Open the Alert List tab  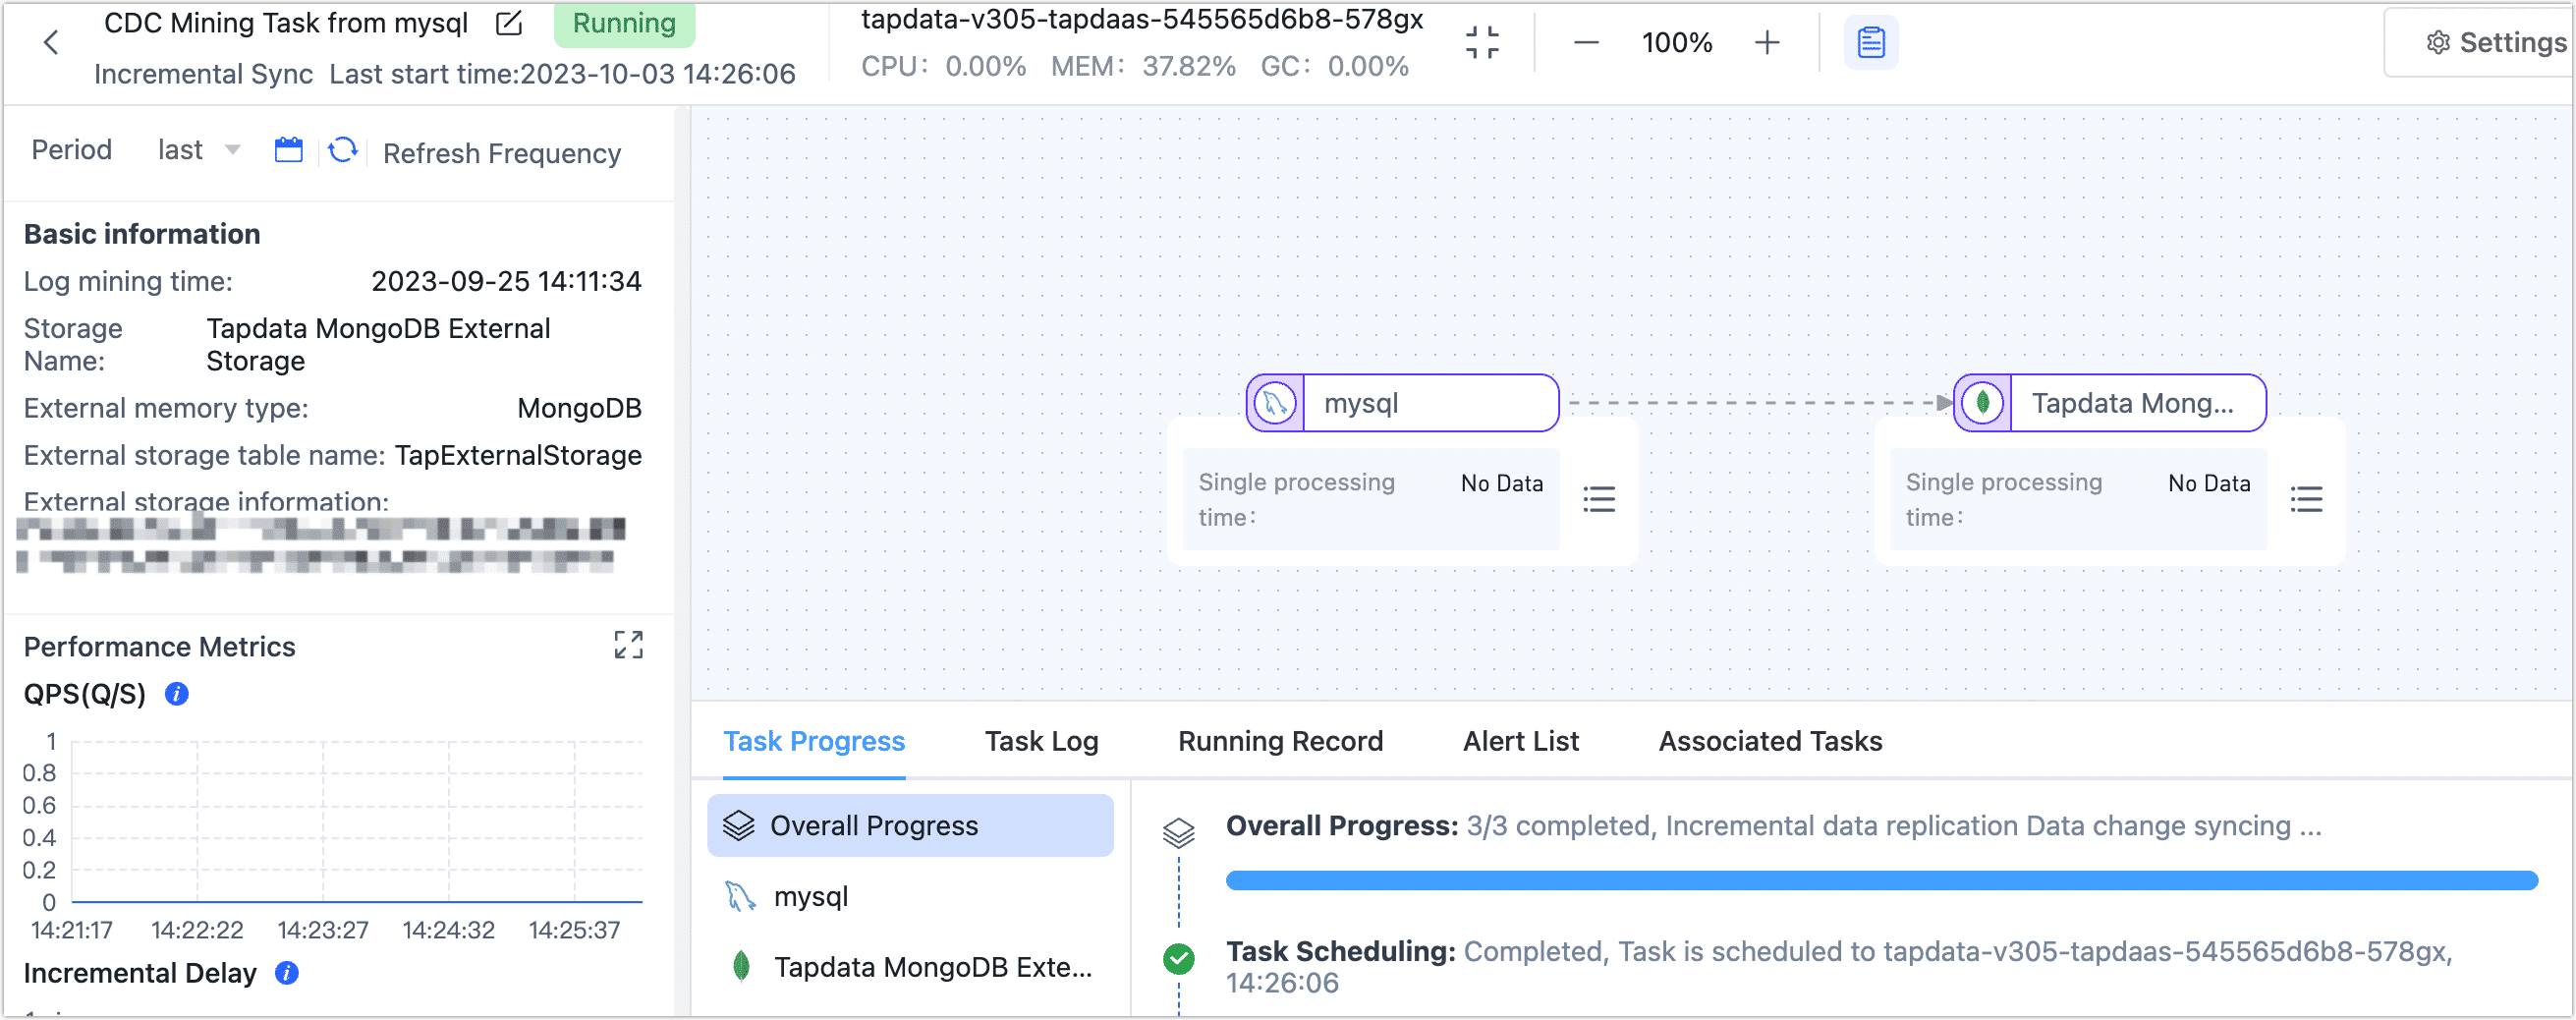click(x=1520, y=741)
